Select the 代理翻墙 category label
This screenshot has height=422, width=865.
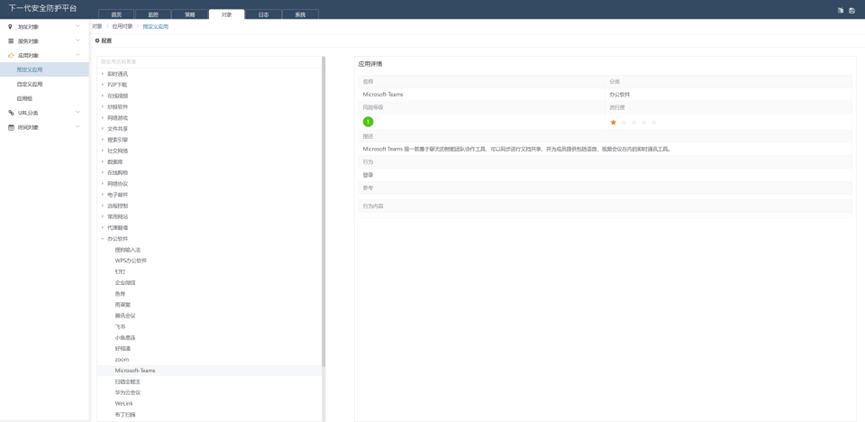[118, 227]
